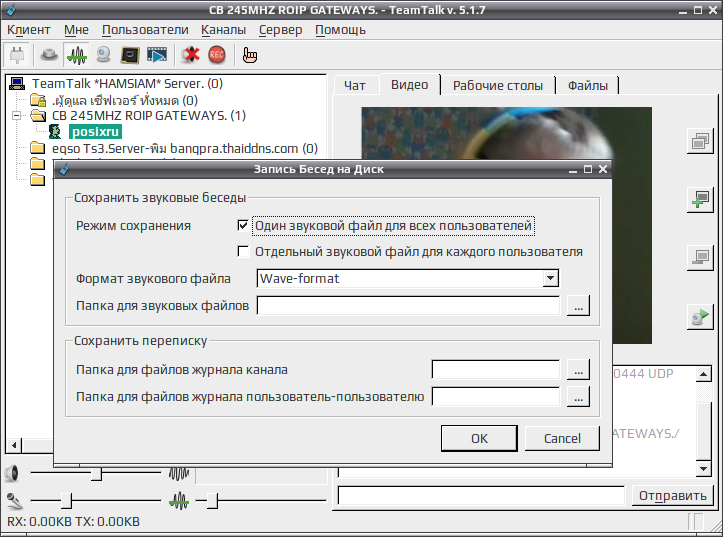This screenshot has height=537, width=723.
Task: Select the posixru user in channel tree
Action: (x=95, y=132)
